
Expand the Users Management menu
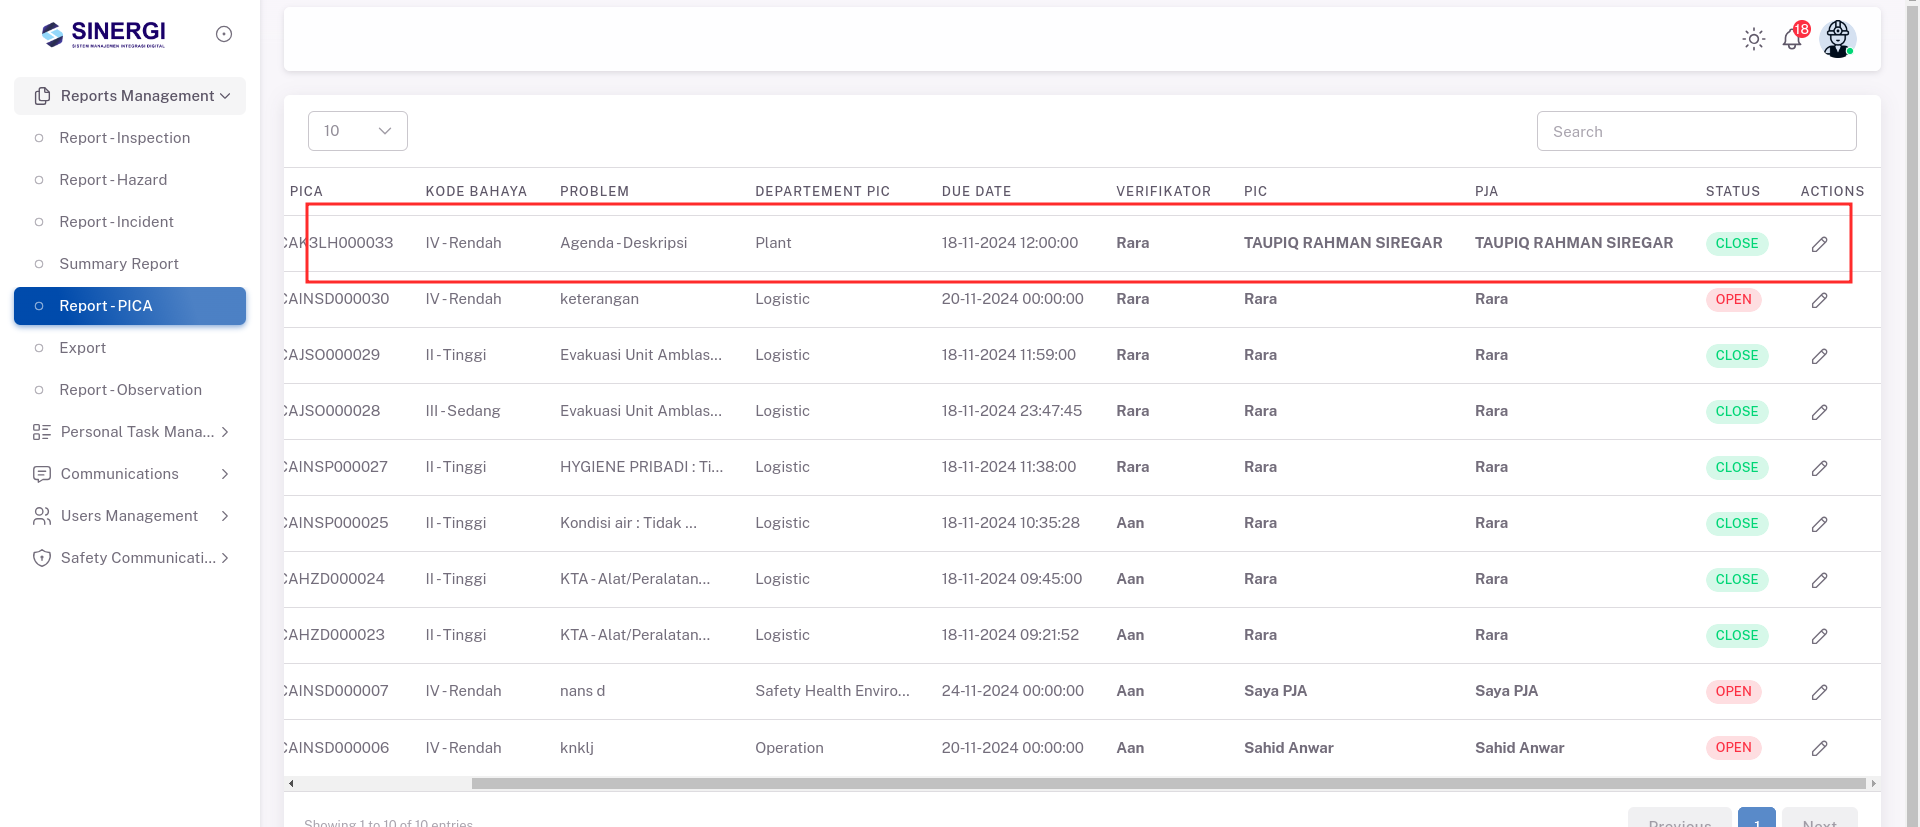tap(130, 516)
